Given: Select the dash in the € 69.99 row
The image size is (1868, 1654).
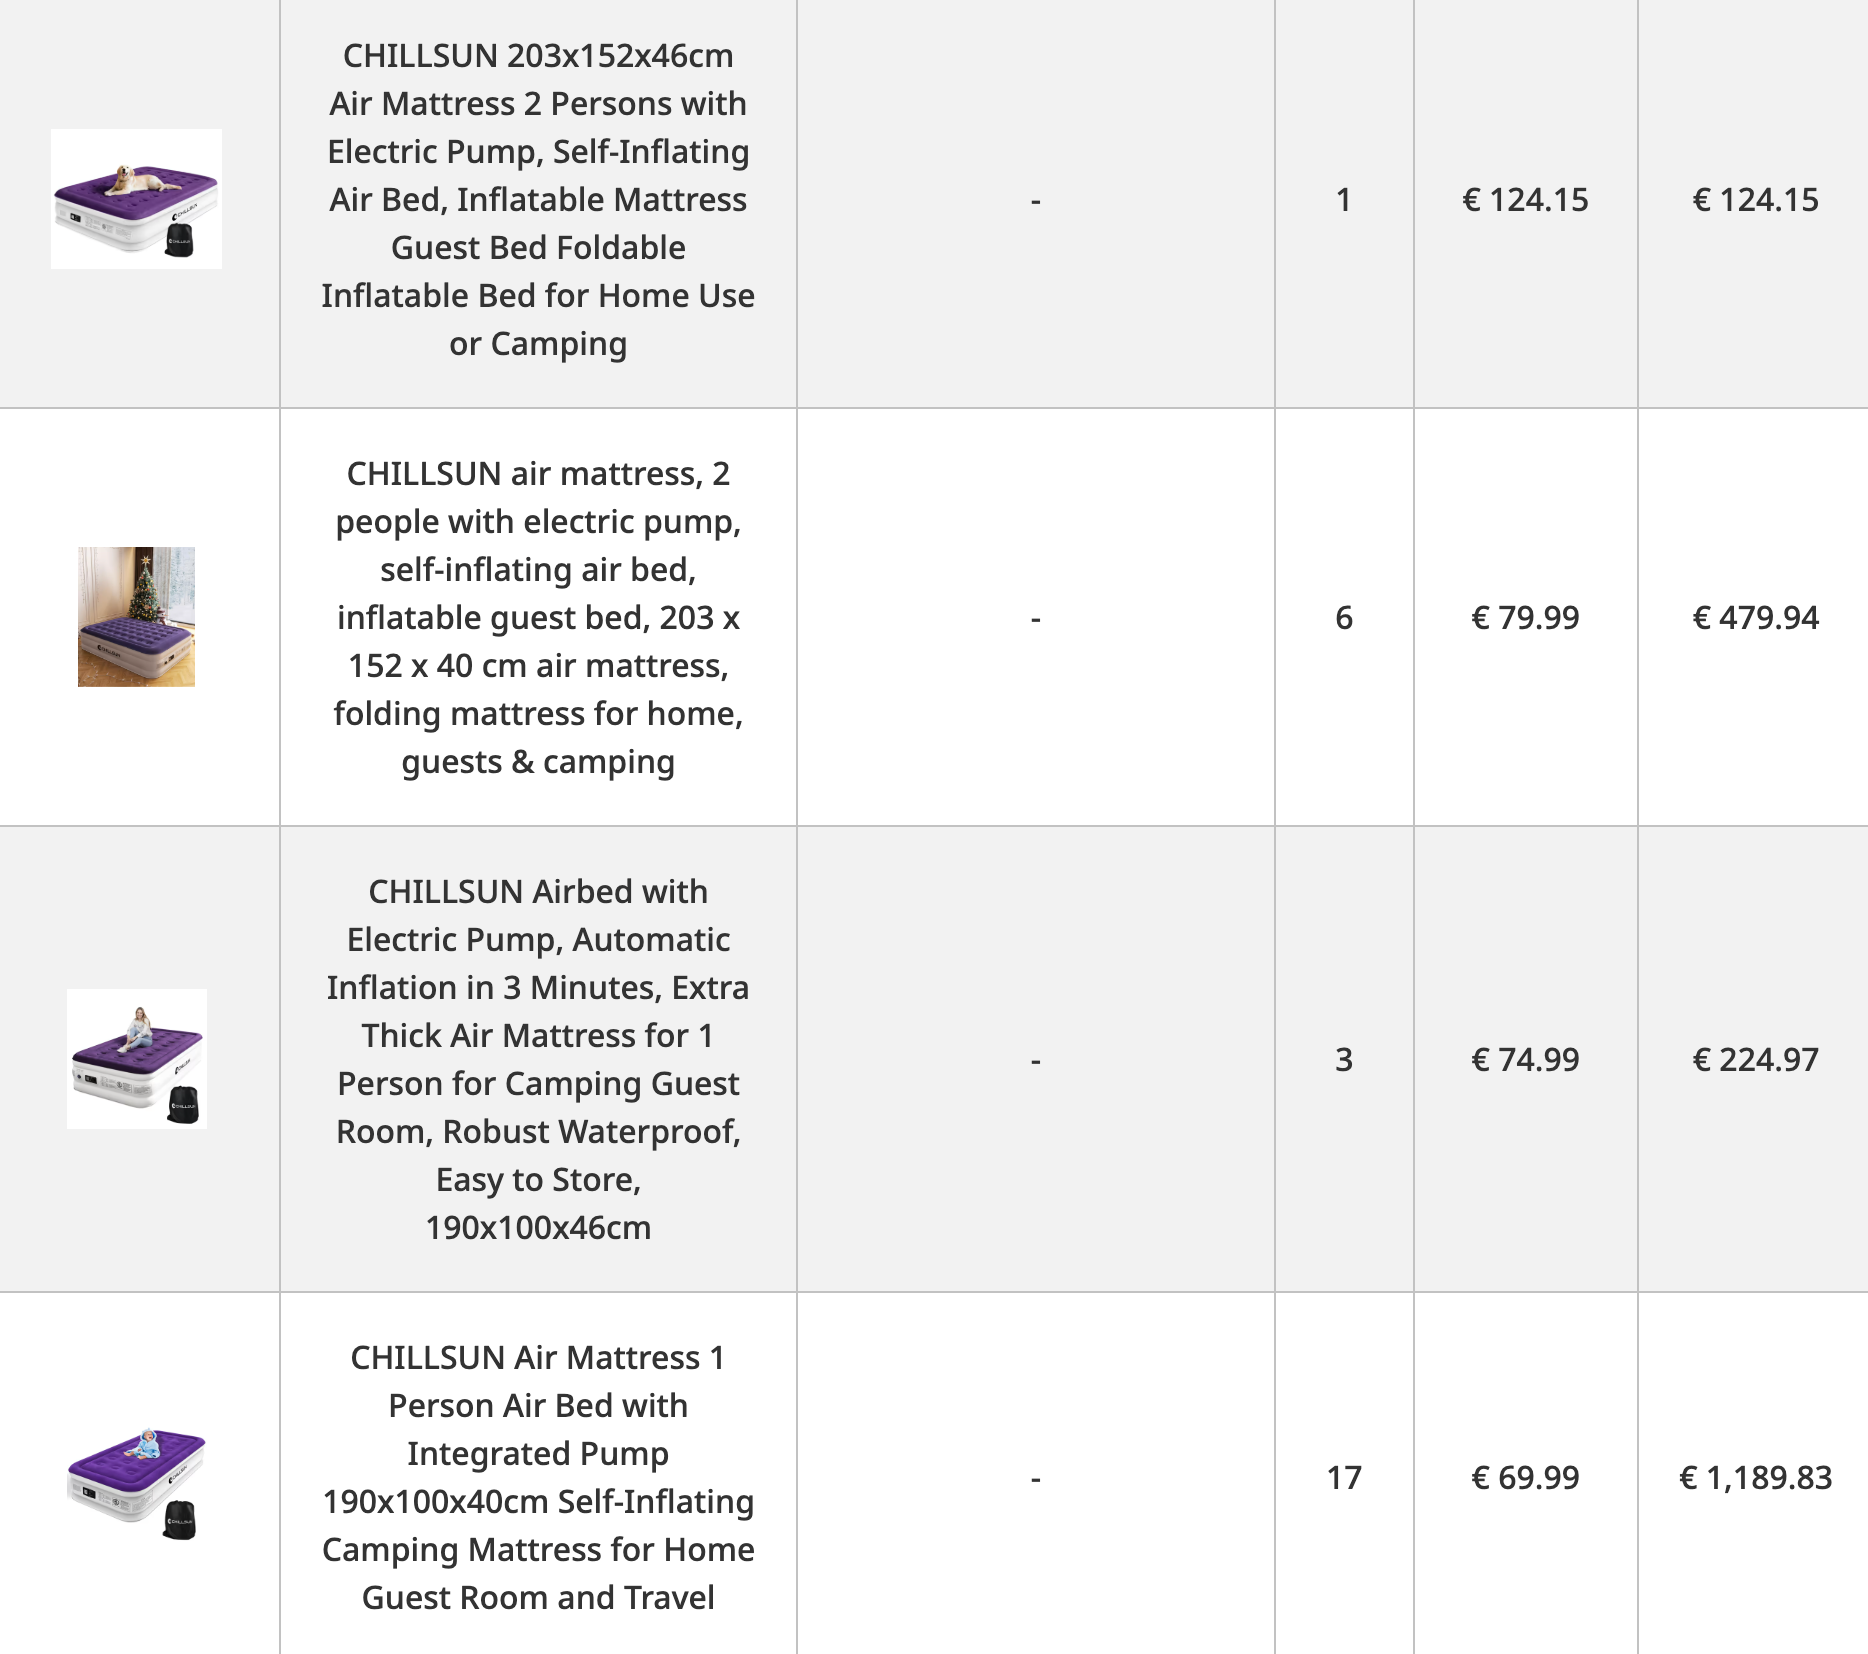Looking at the screenshot, I should (x=1036, y=1478).
